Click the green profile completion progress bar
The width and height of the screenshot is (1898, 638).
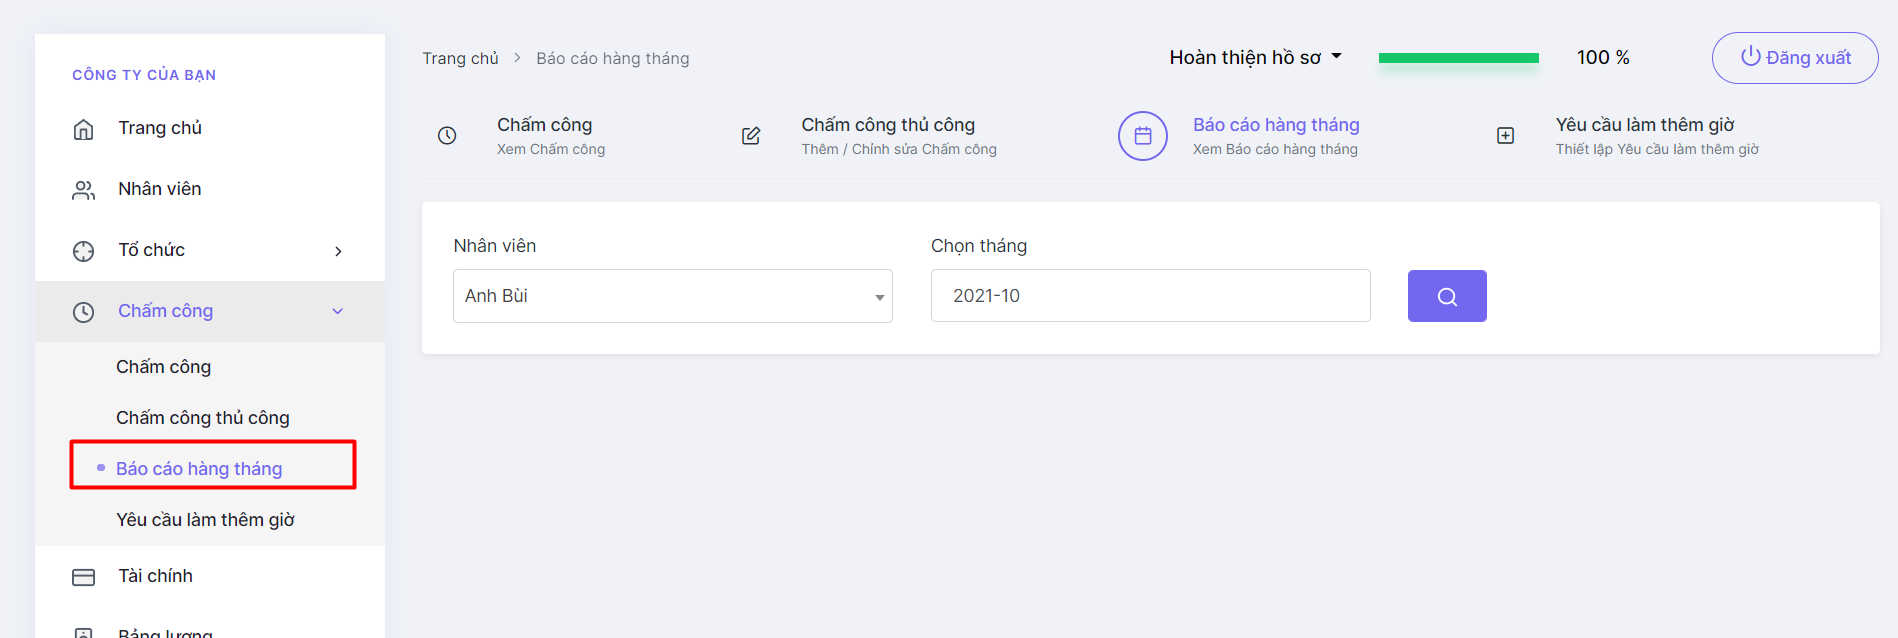tap(1459, 58)
